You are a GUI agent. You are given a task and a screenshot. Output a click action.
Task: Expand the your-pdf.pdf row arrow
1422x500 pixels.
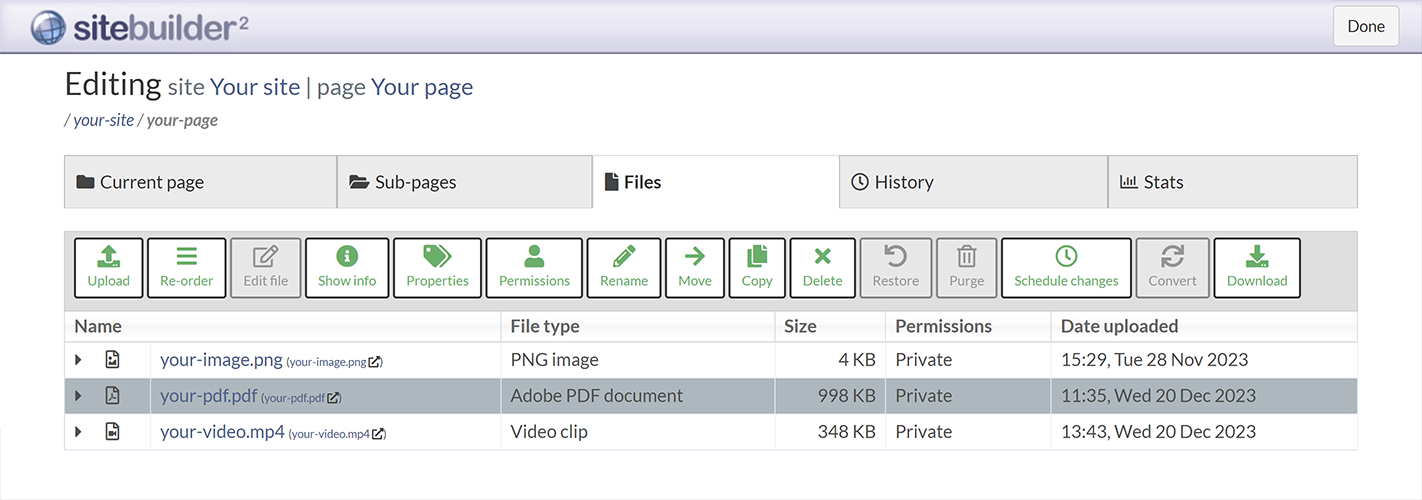(79, 396)
